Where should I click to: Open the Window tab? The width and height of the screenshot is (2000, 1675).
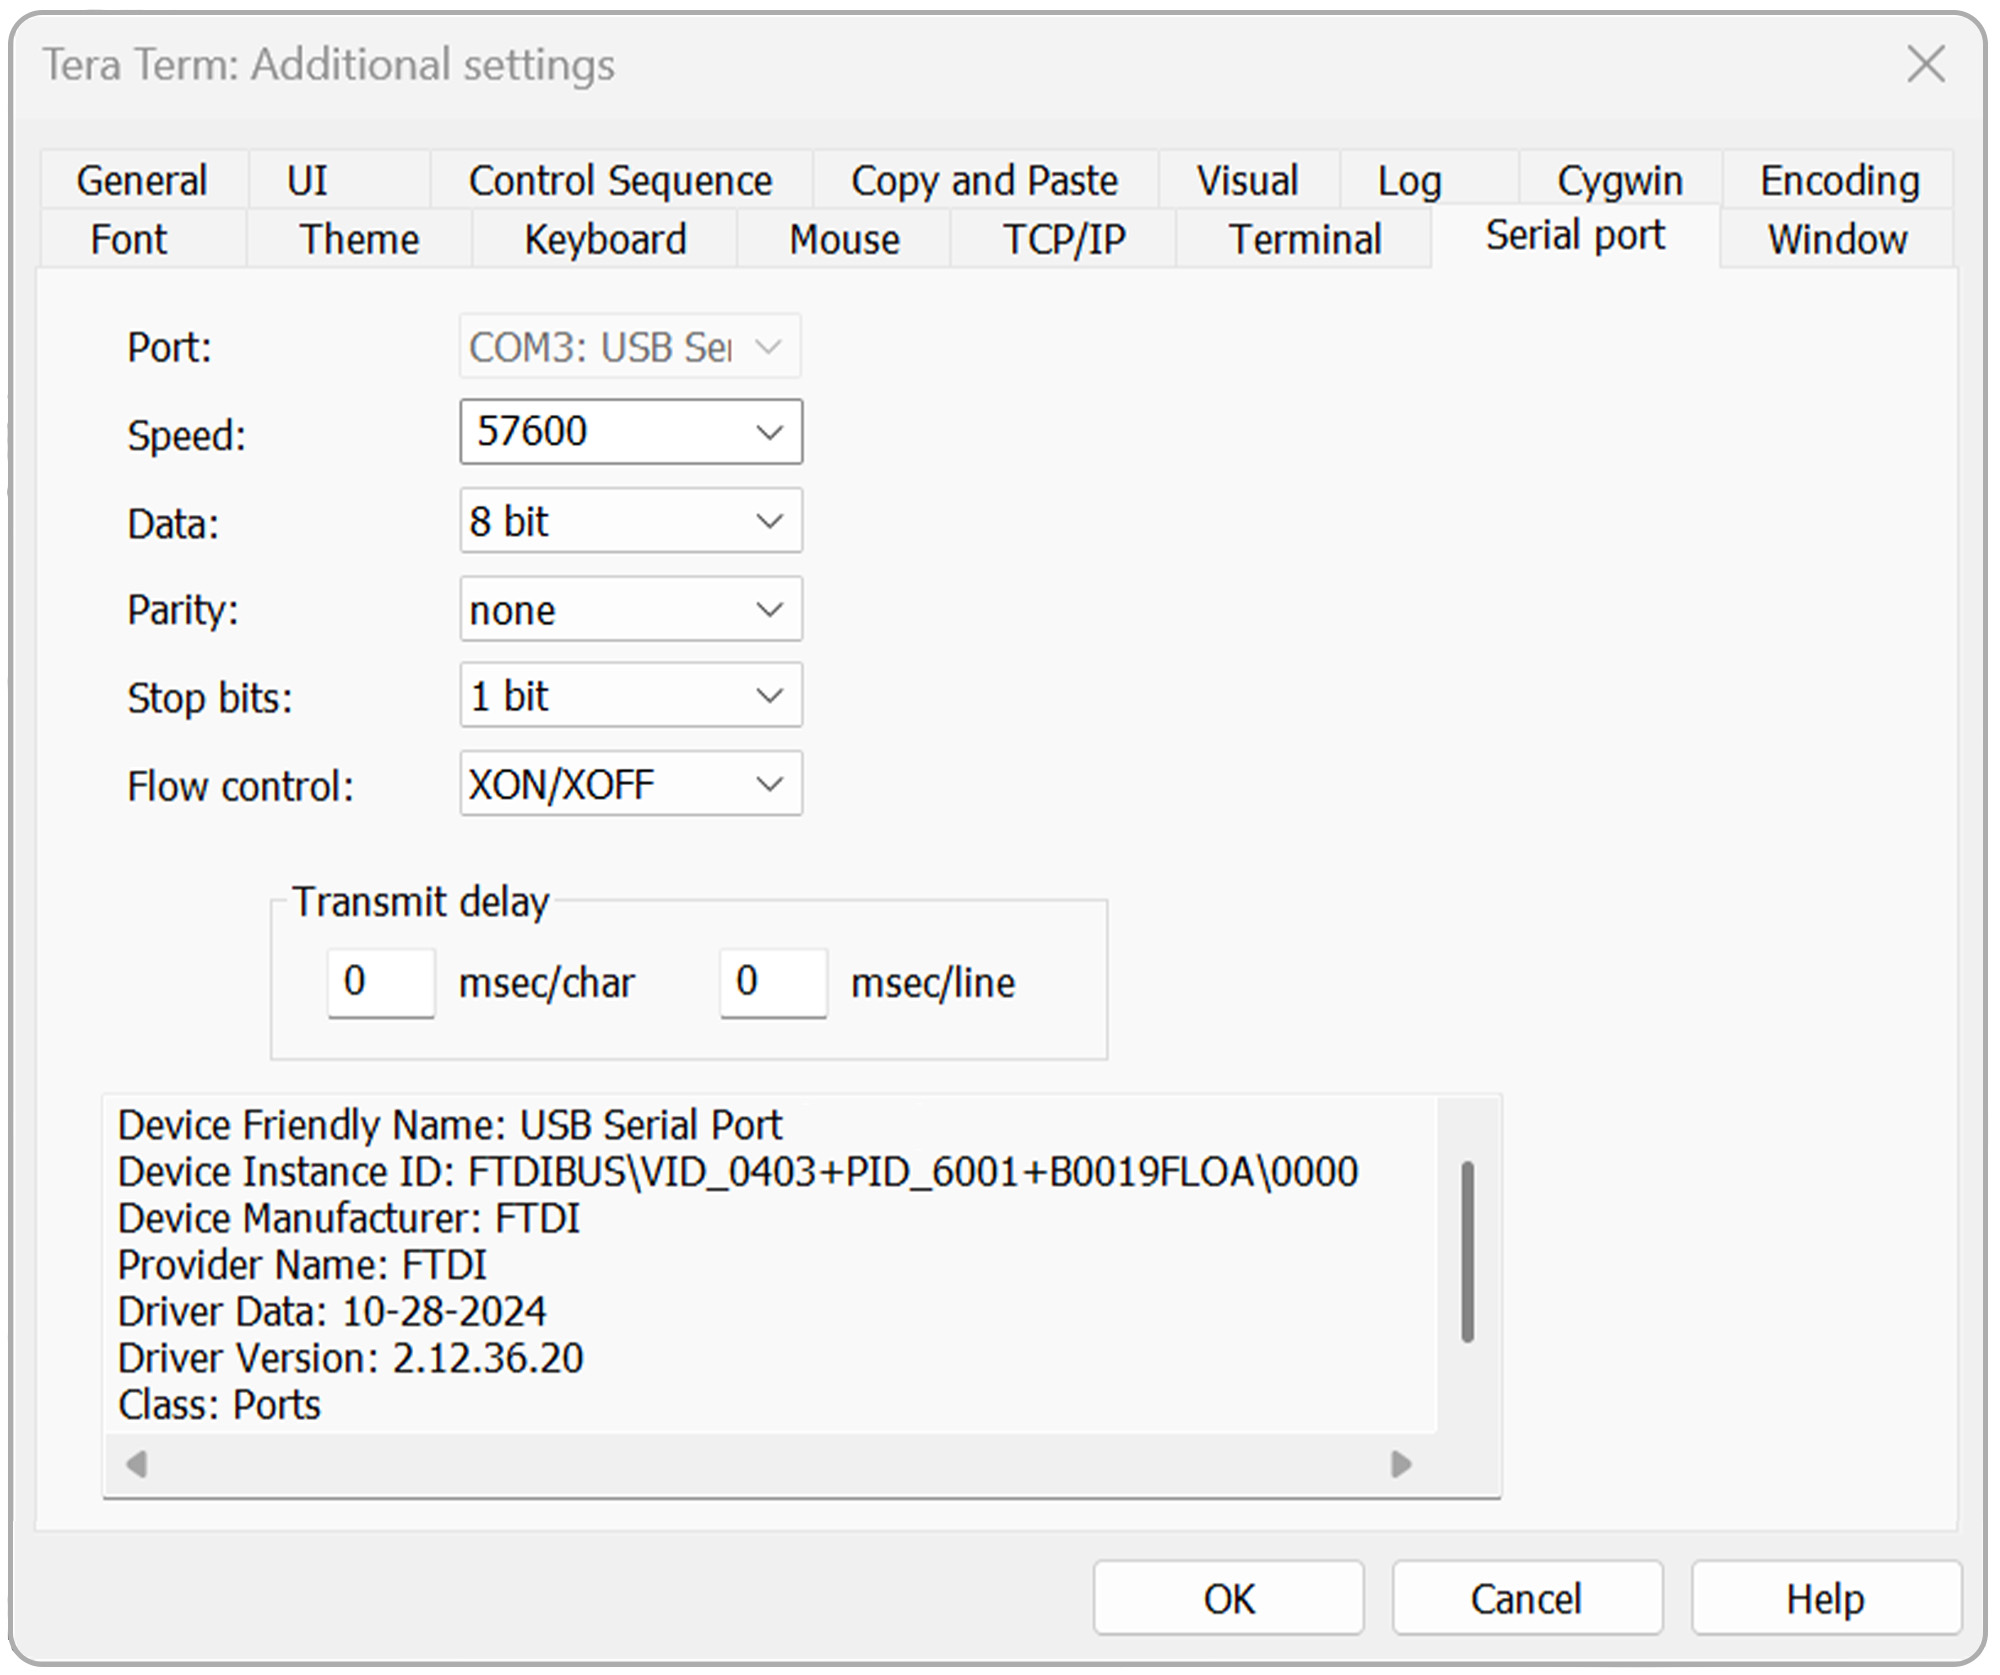click(1837, 239)
